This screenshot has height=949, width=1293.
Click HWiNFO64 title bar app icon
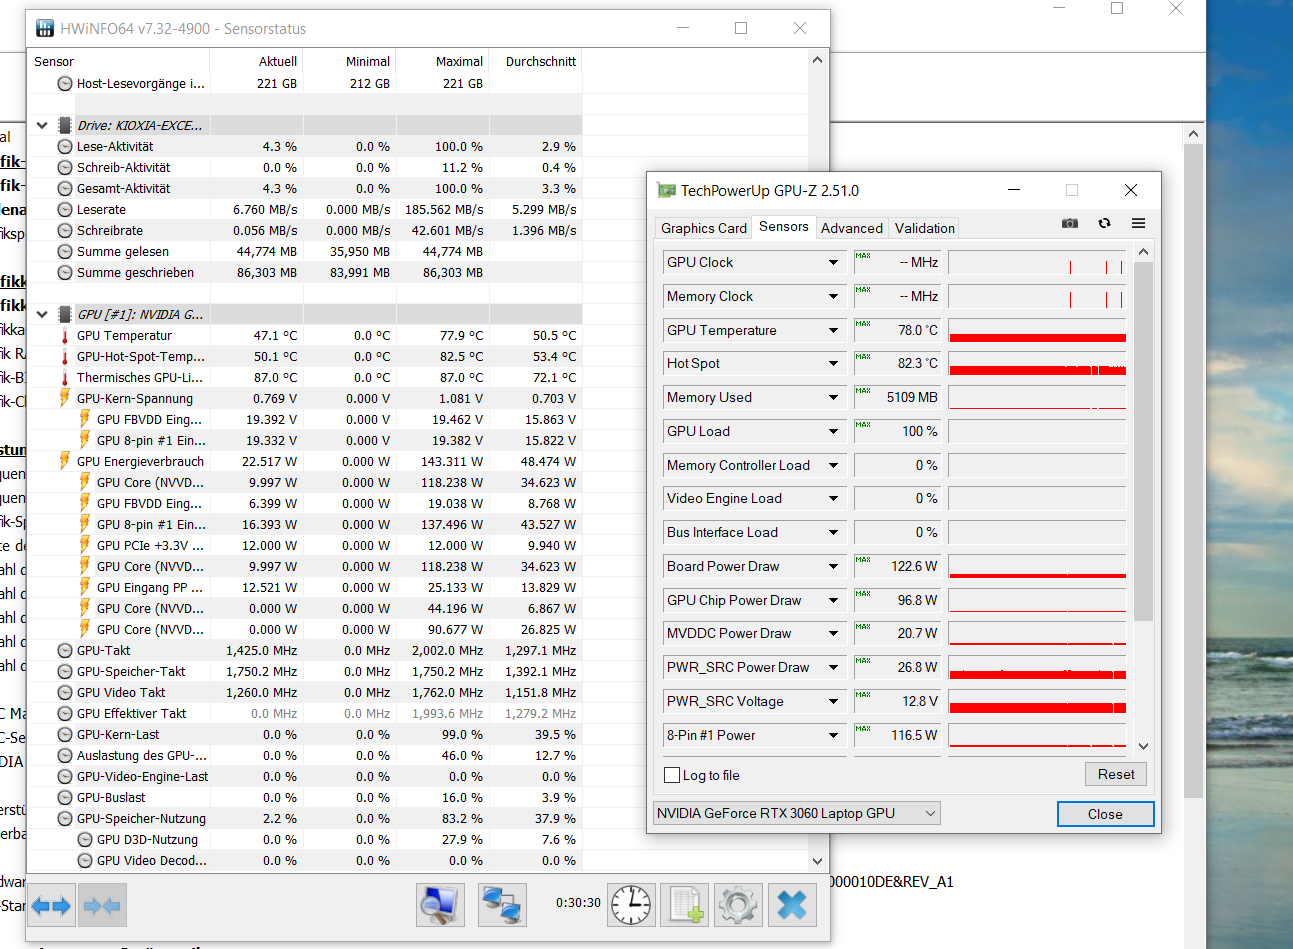tap(45, 28)
